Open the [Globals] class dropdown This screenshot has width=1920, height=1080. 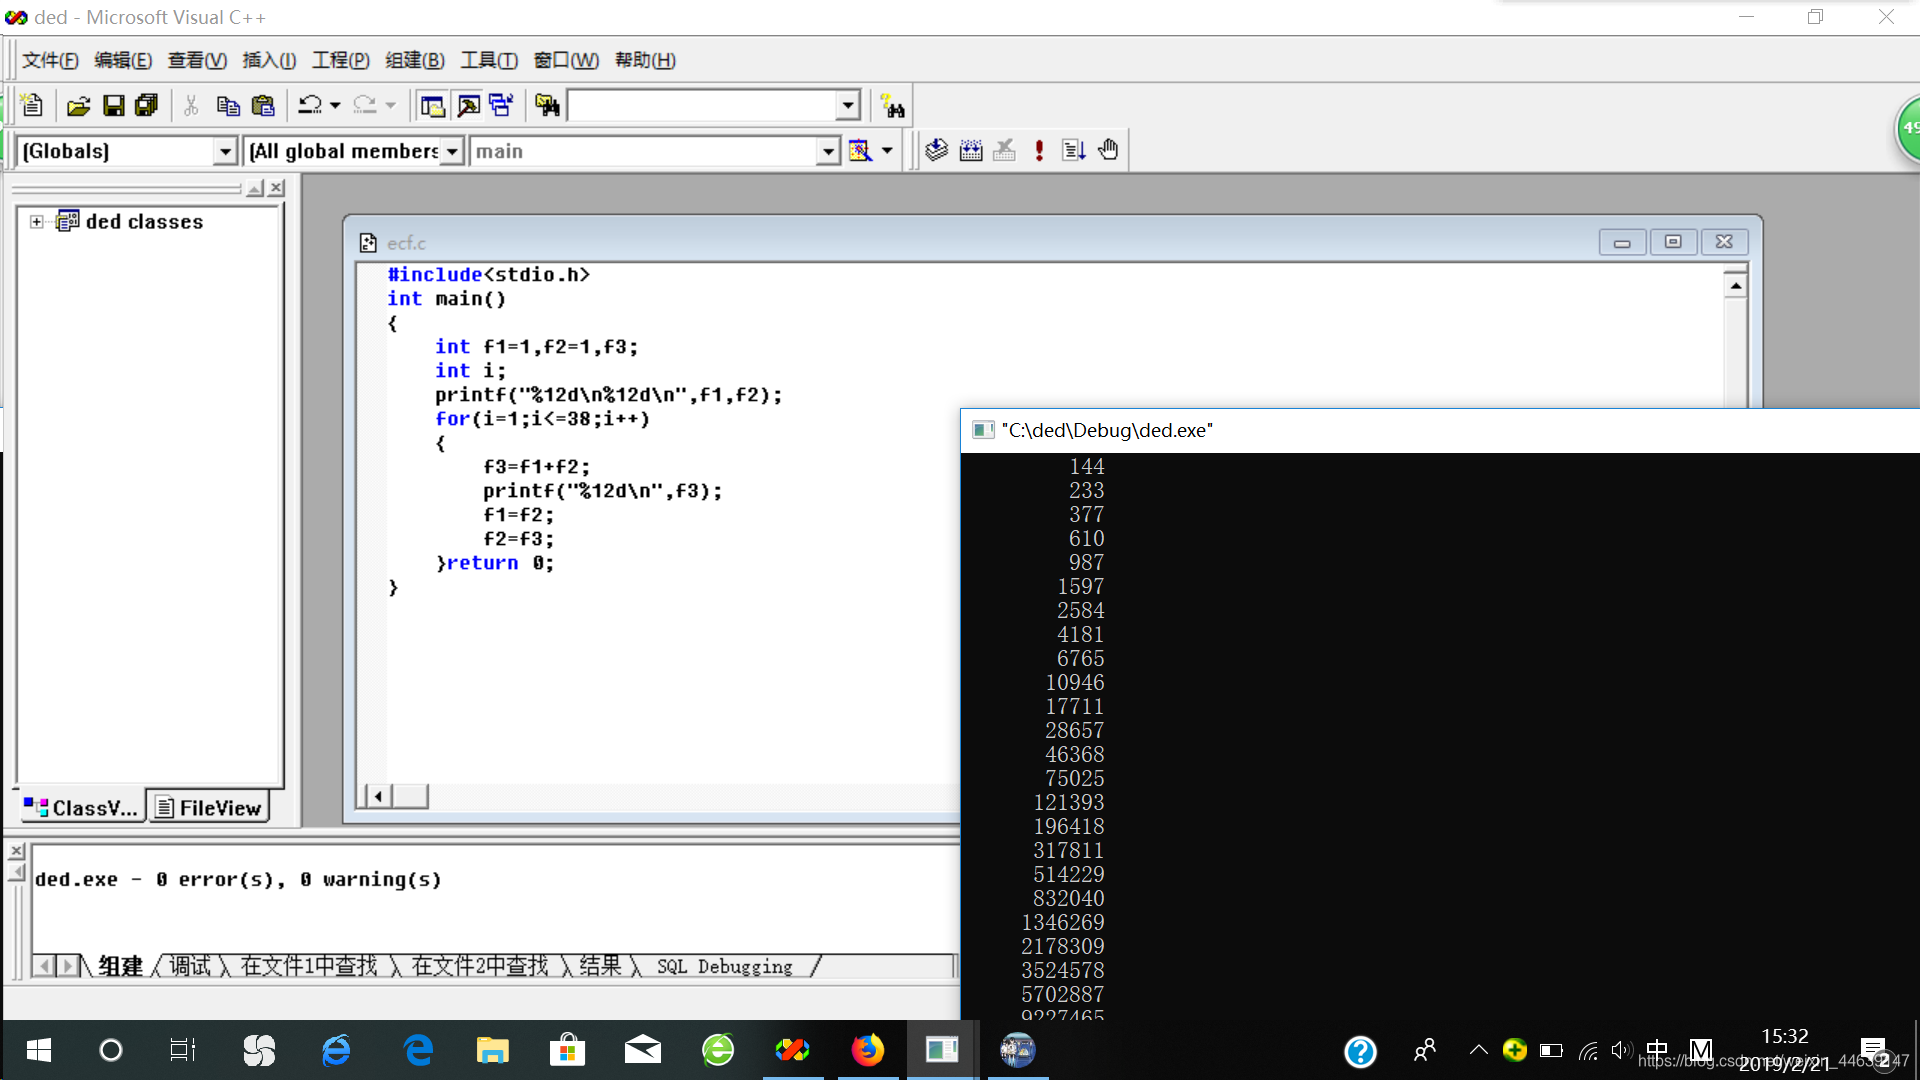coord(225,151)
